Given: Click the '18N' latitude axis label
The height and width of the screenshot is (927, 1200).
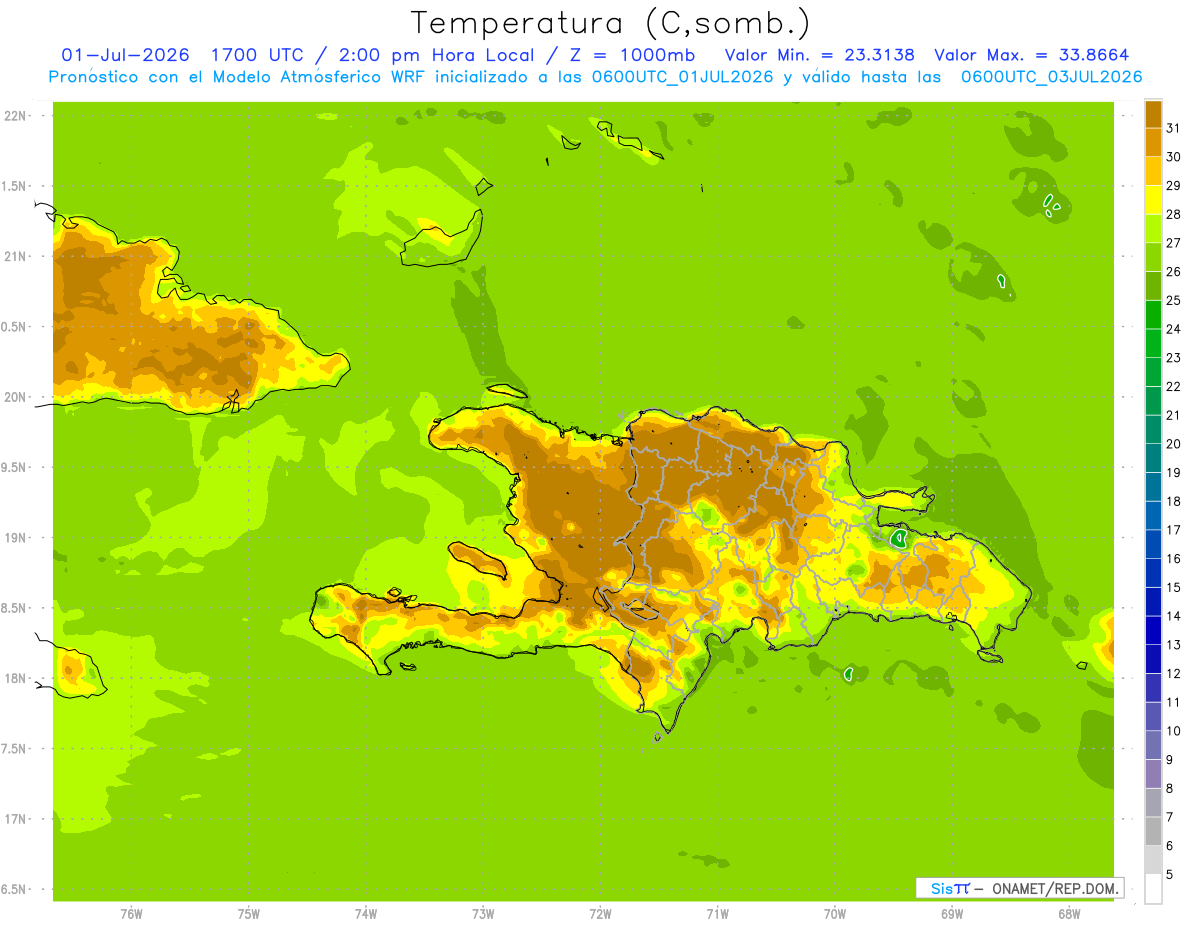Looking at the screenshot, I should pos(15,678).
